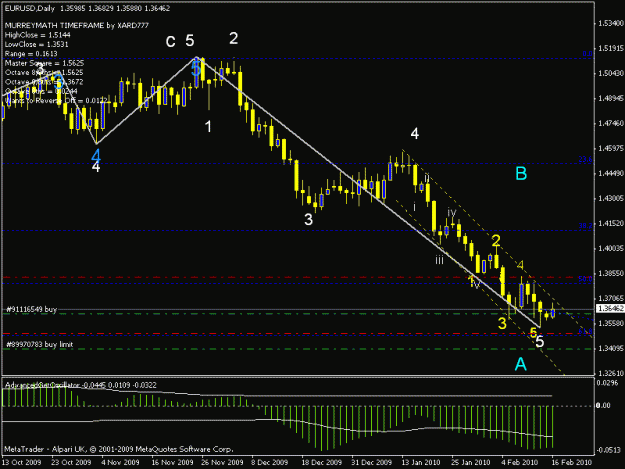
Task: Click the white 1 wave label
Action: pyautogui.click(x=208, y=127)
